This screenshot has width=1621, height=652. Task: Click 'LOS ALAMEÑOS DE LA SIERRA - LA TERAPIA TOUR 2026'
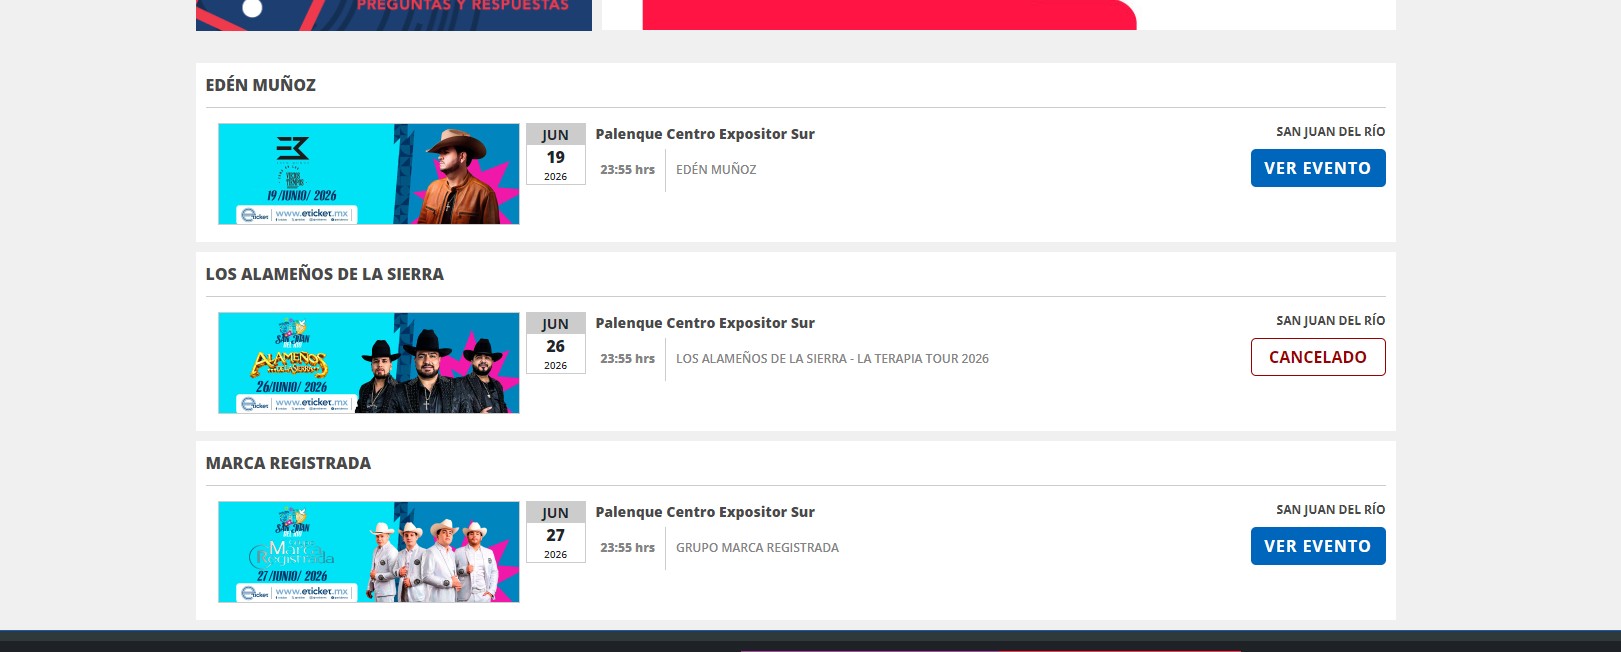832,359
